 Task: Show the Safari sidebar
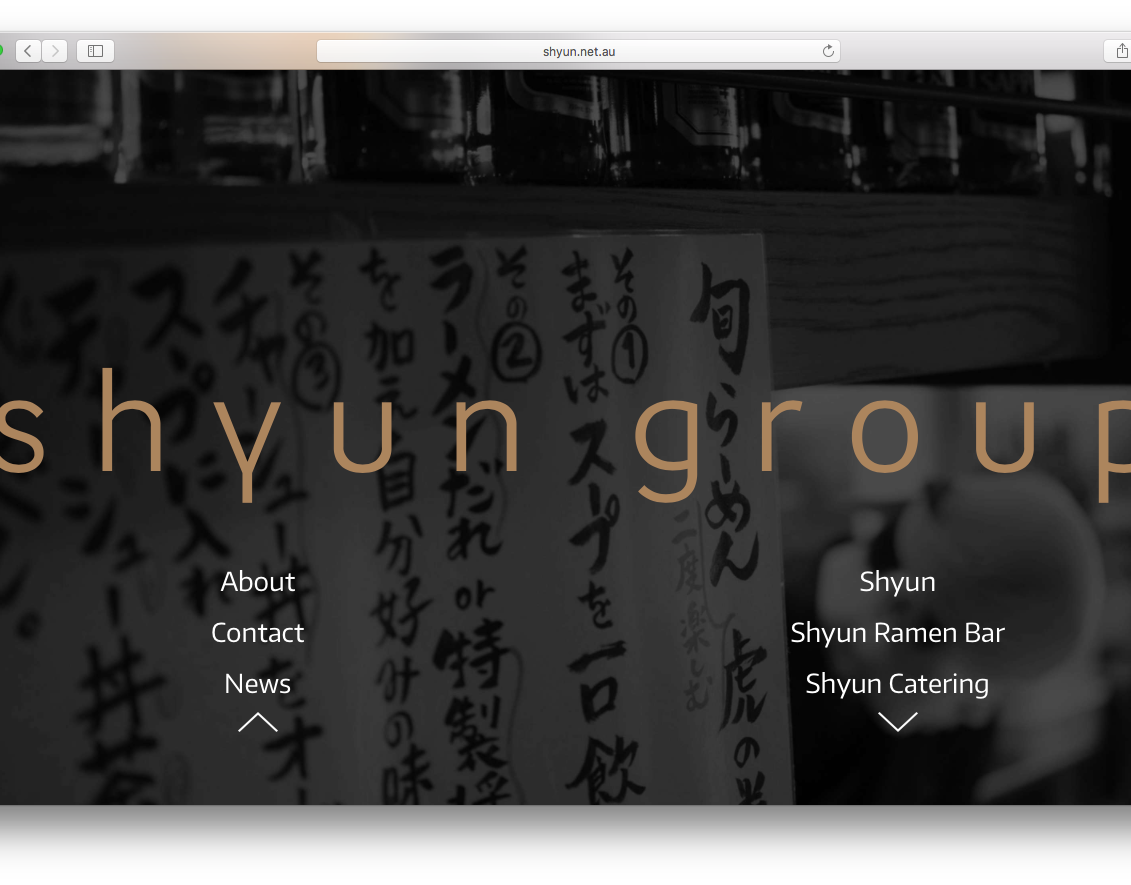[x=95, y=51]
